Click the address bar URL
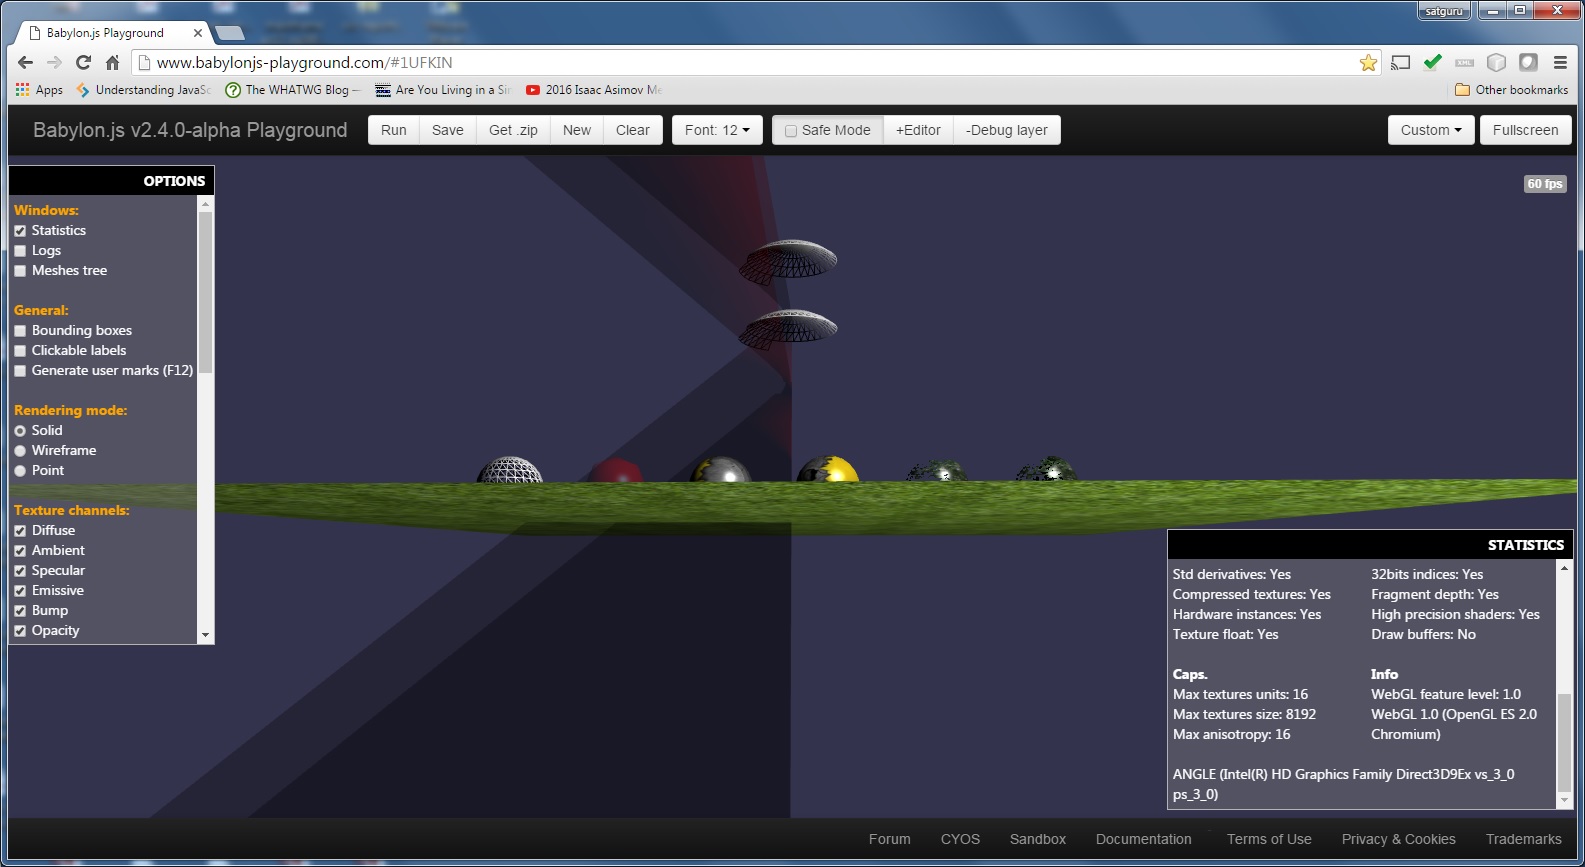The width and height of the screenshot is (1585, 867). (305, 62)
